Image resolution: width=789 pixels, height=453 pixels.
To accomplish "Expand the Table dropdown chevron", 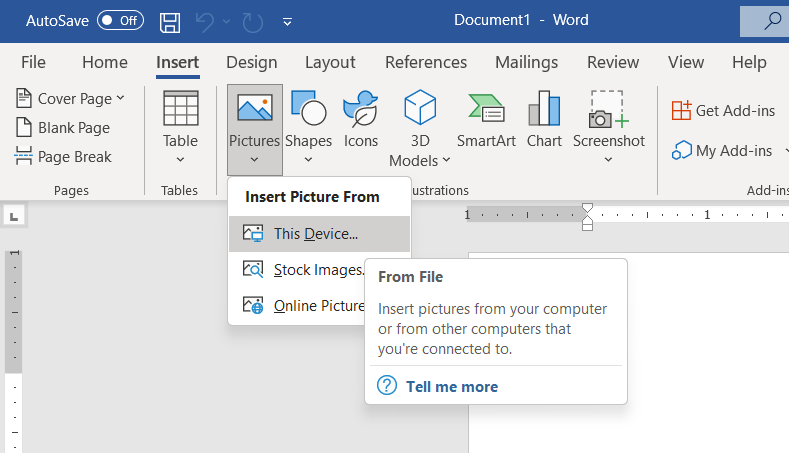I will (180, 160).
